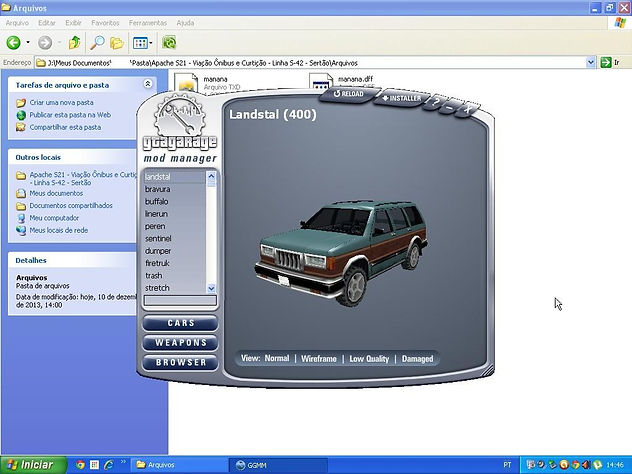Screen dimensions: 632x474
Task: Click Compartilhar esta pasta
Action: pyautogui.click(x=65, y=127)
